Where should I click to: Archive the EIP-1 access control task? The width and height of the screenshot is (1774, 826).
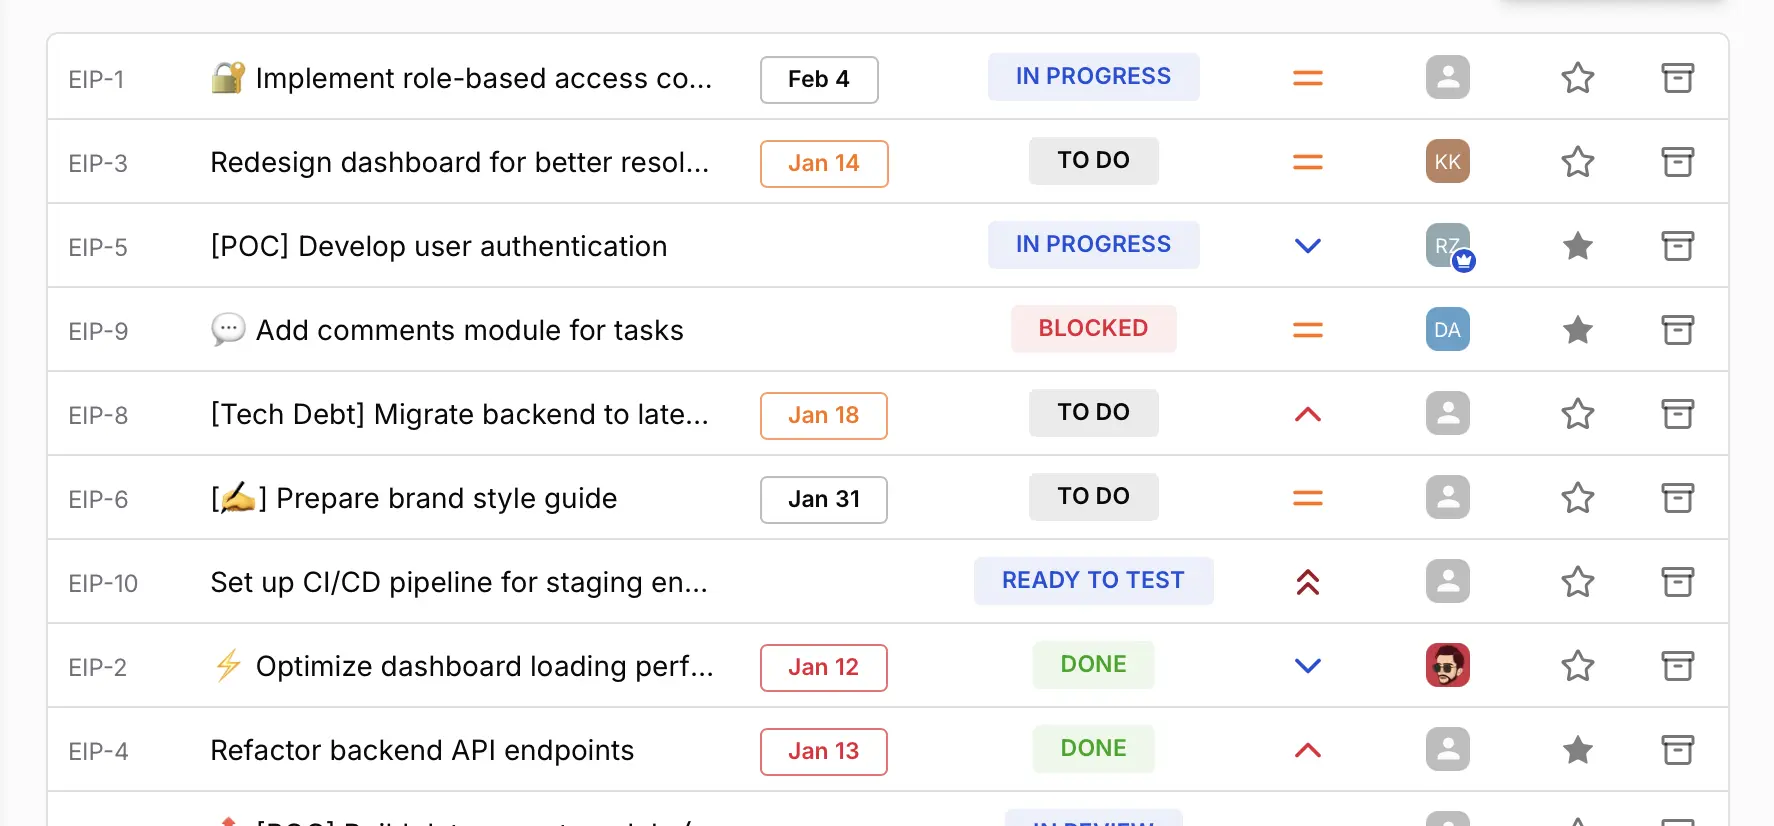point(1677,77)
